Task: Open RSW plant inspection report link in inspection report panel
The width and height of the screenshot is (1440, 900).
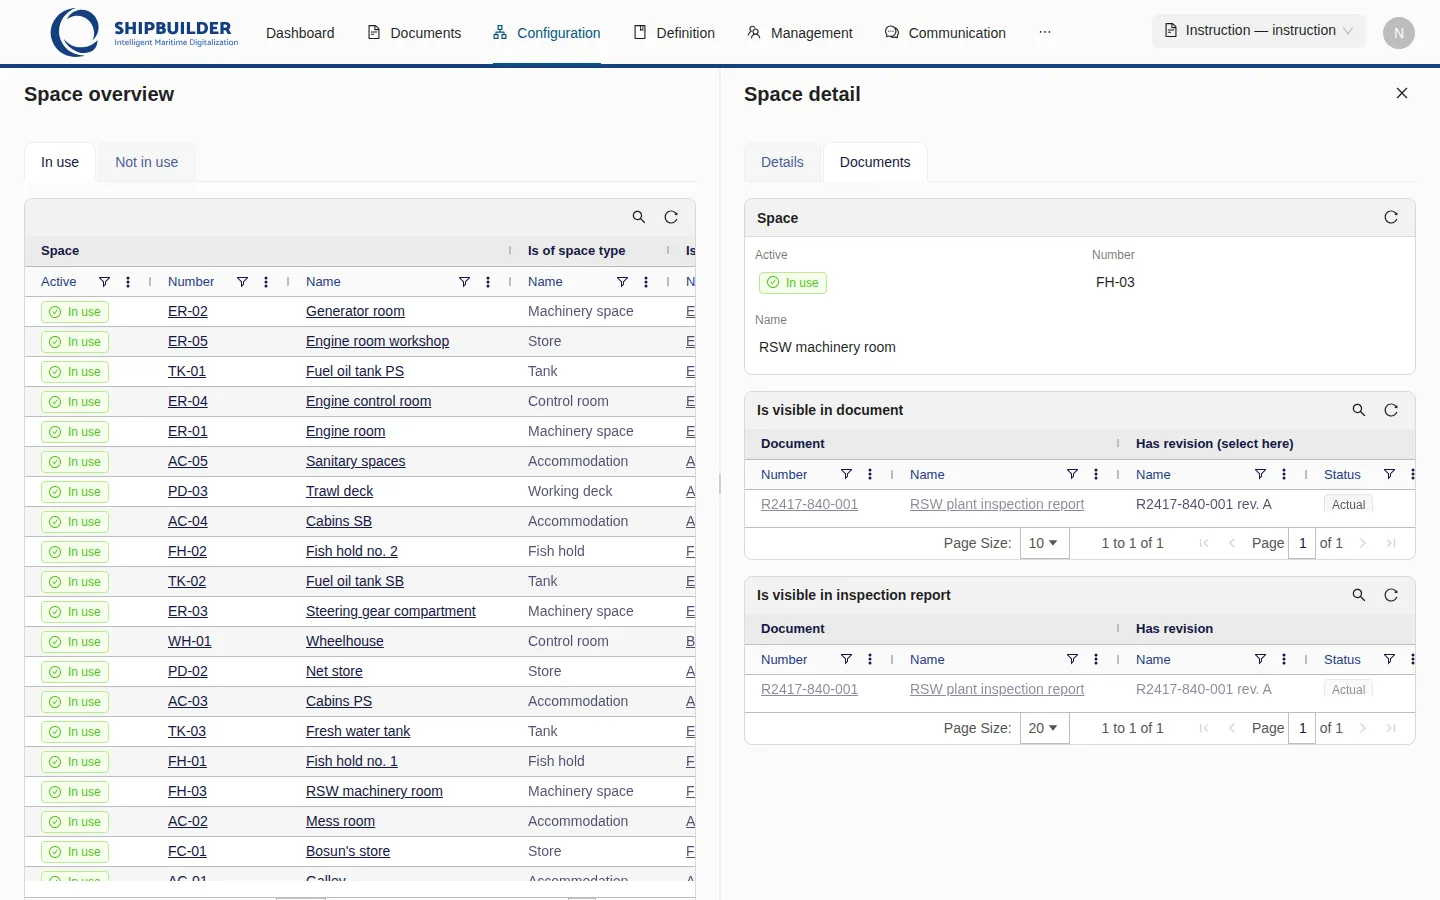Action: click(997, 689)
